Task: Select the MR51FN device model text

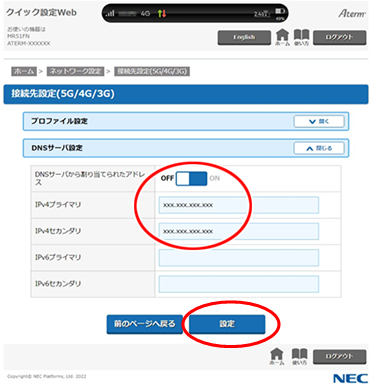Action: (x=19, y=36)
